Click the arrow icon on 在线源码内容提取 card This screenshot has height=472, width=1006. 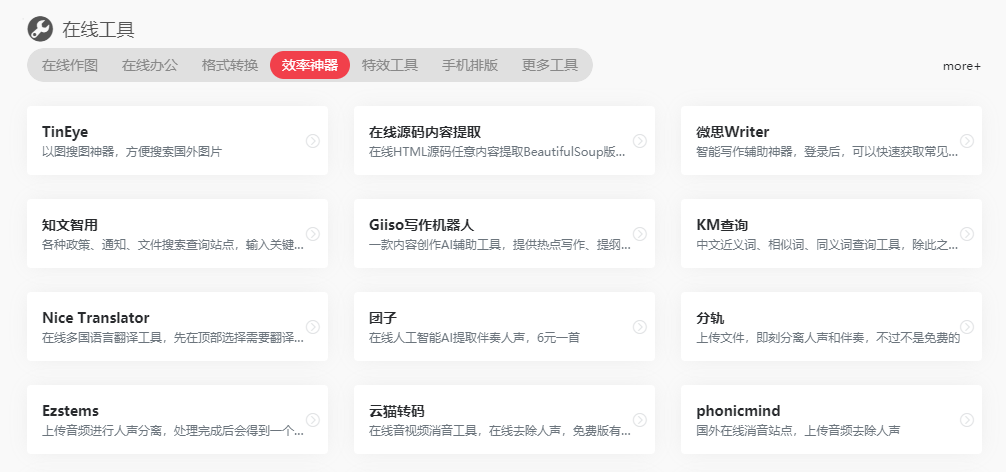pos(640,141)
